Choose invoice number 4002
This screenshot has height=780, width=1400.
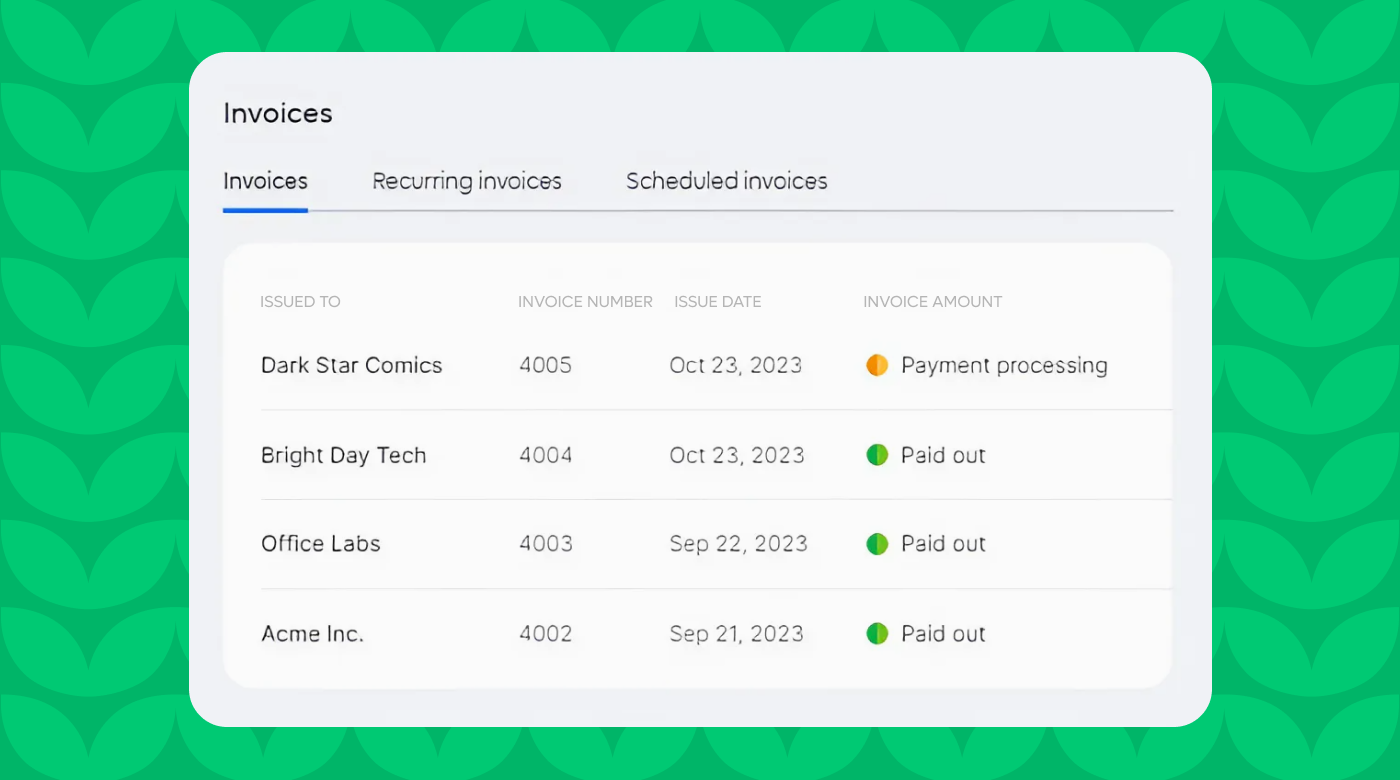(x=545, y=634)
